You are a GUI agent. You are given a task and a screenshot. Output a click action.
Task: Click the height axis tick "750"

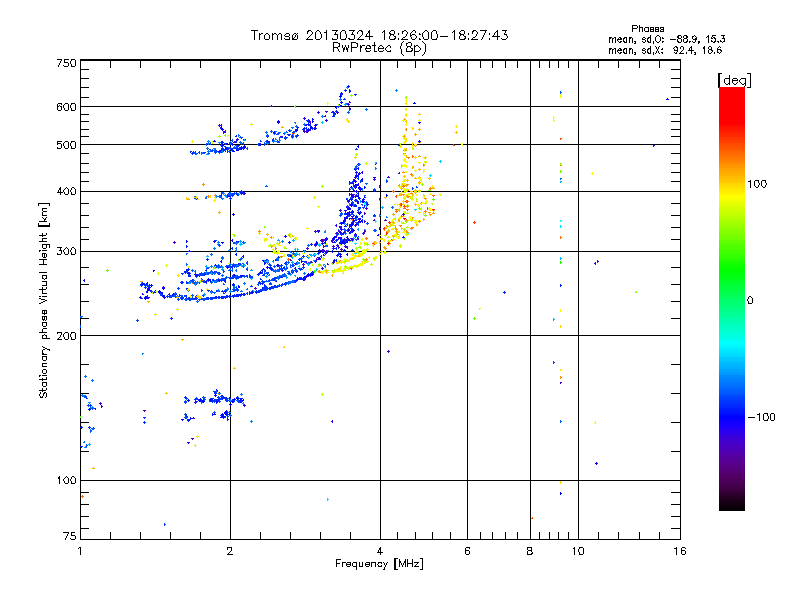(66, 63)
